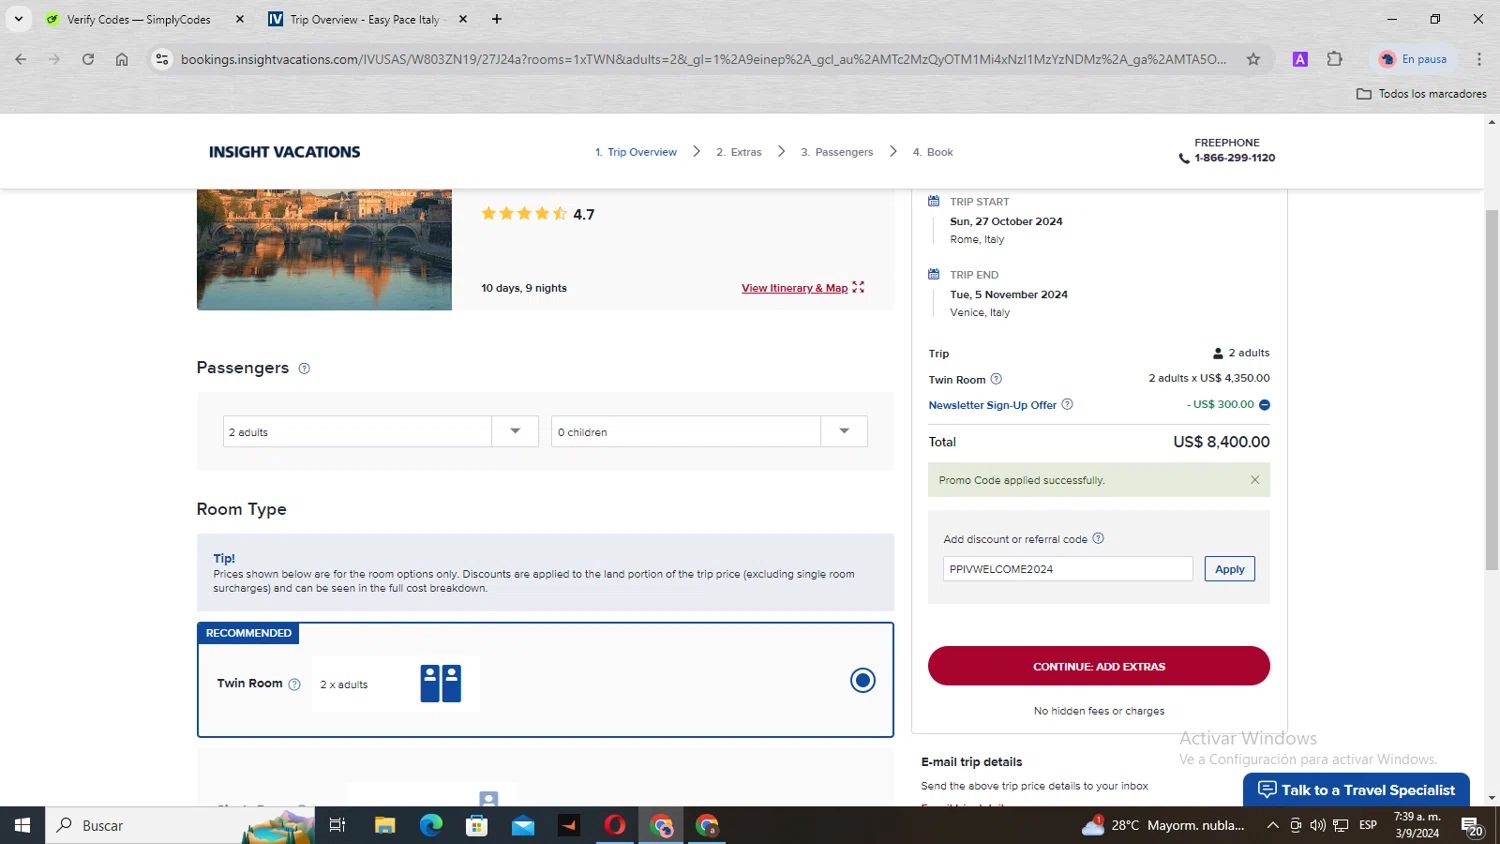Reload the current page
This screenshot has height=844, width=1500.
coord(88,59)
